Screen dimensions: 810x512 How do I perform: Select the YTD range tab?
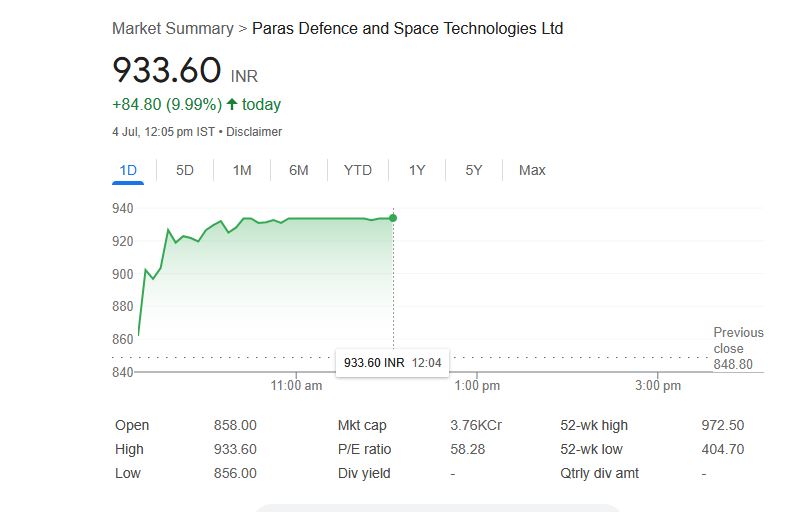[357, 170]
